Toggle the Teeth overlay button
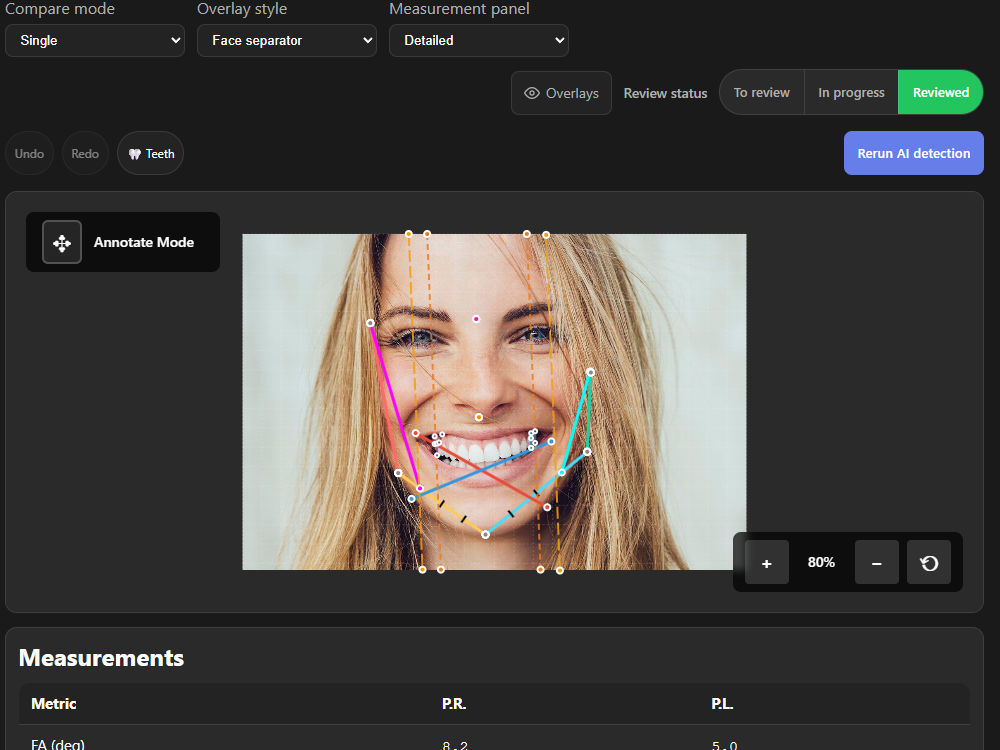 click(x=151, y=154)
